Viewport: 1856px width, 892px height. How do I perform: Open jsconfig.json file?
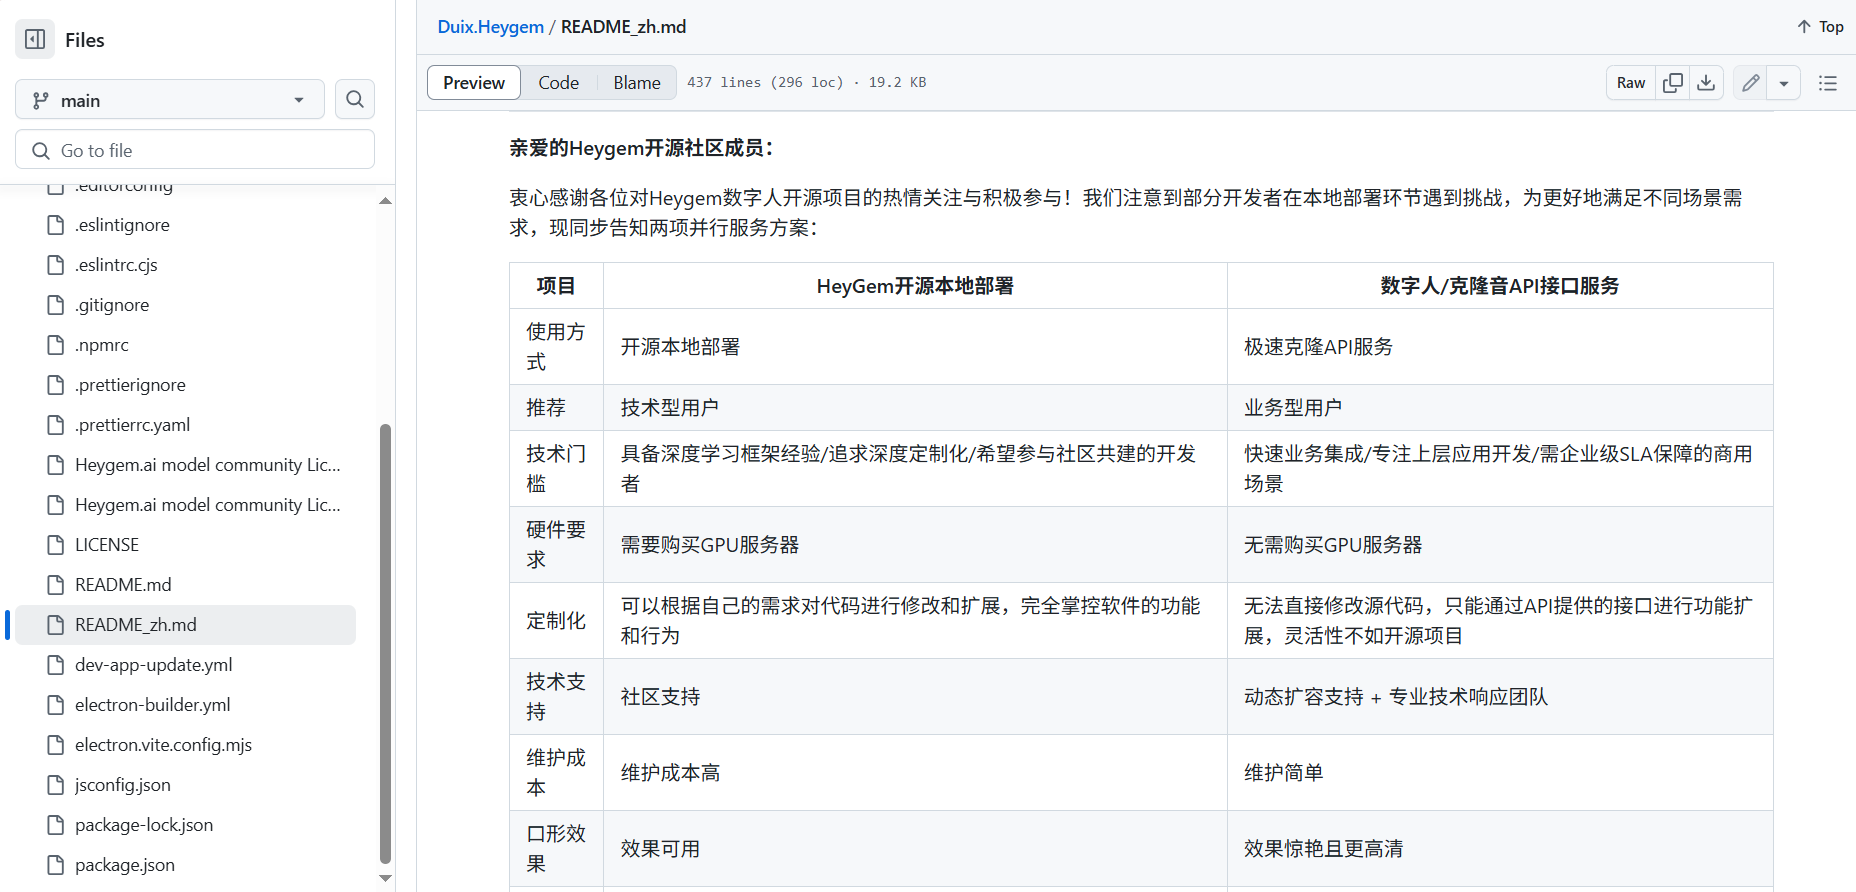[x=122, y=785]
